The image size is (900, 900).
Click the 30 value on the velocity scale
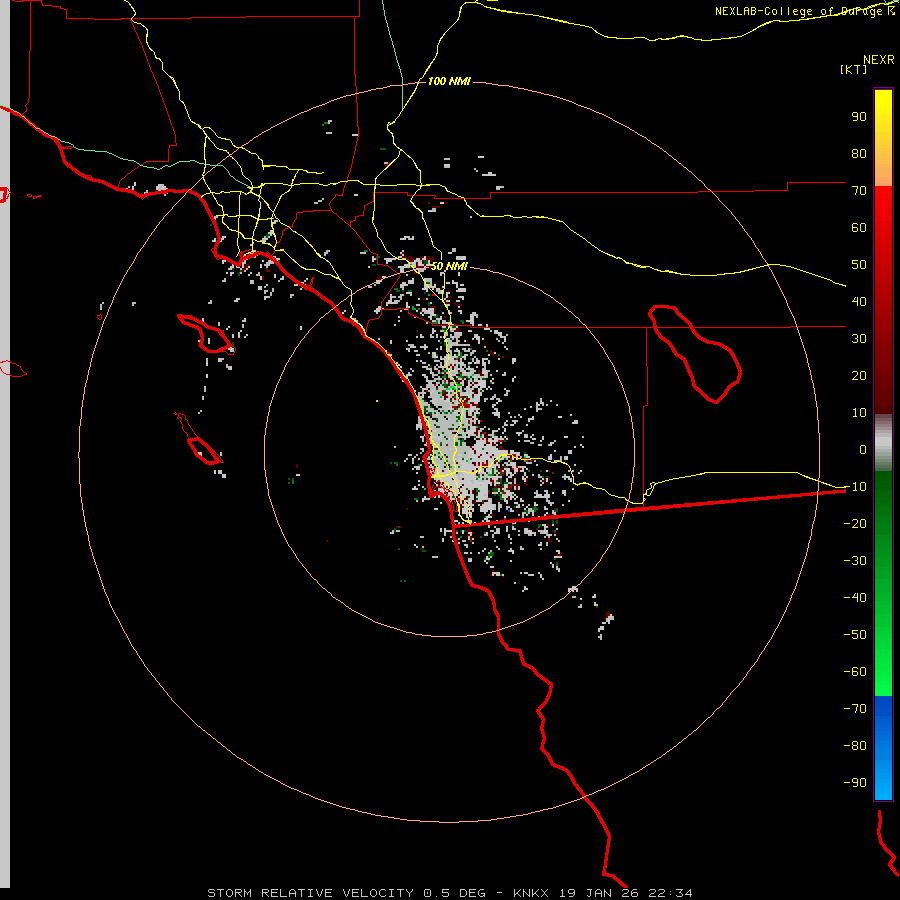pyautogui.click(x=859, y=339)
